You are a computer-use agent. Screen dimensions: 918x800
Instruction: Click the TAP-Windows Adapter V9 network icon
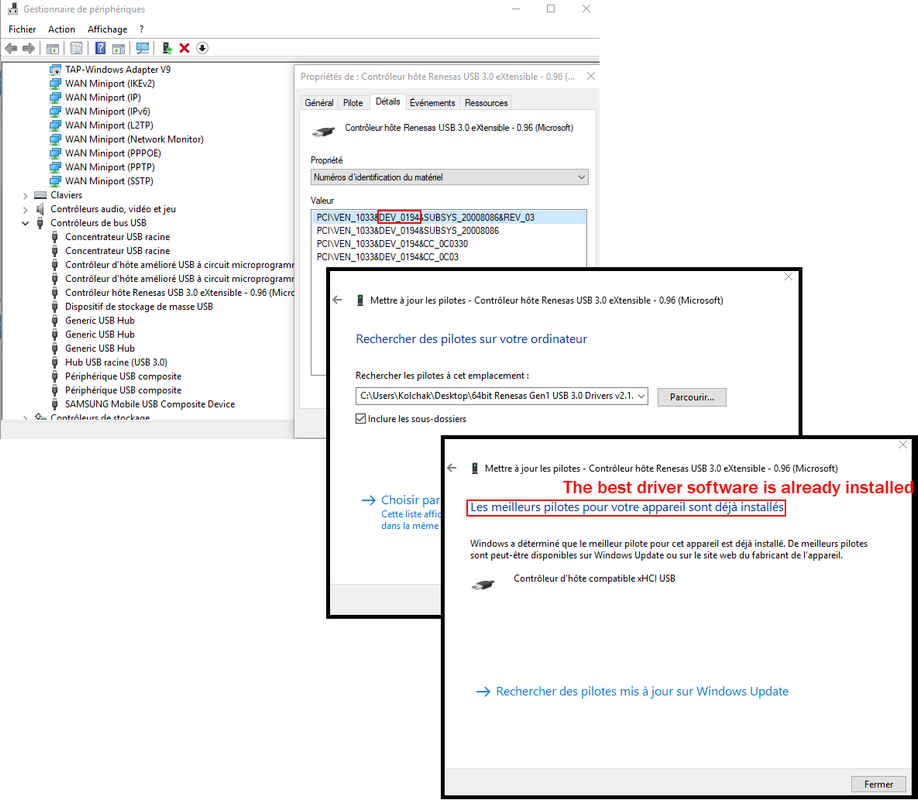tap(55, 70)
